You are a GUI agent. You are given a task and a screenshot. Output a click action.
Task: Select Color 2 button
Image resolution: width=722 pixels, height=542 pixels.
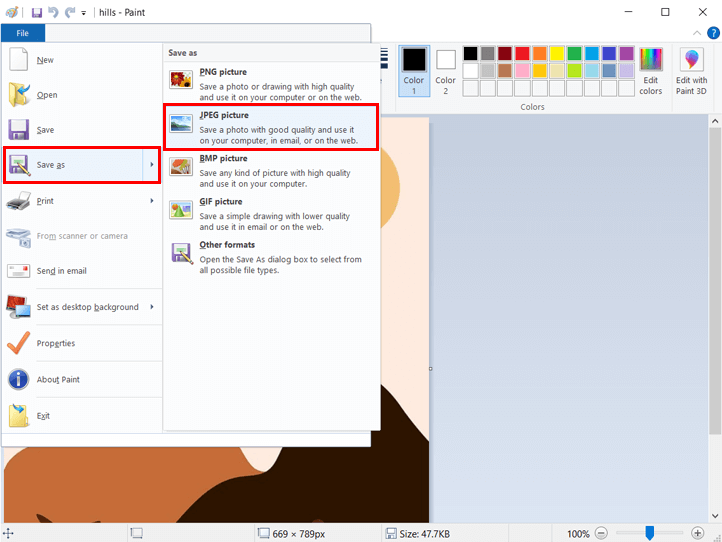point(446,71)
